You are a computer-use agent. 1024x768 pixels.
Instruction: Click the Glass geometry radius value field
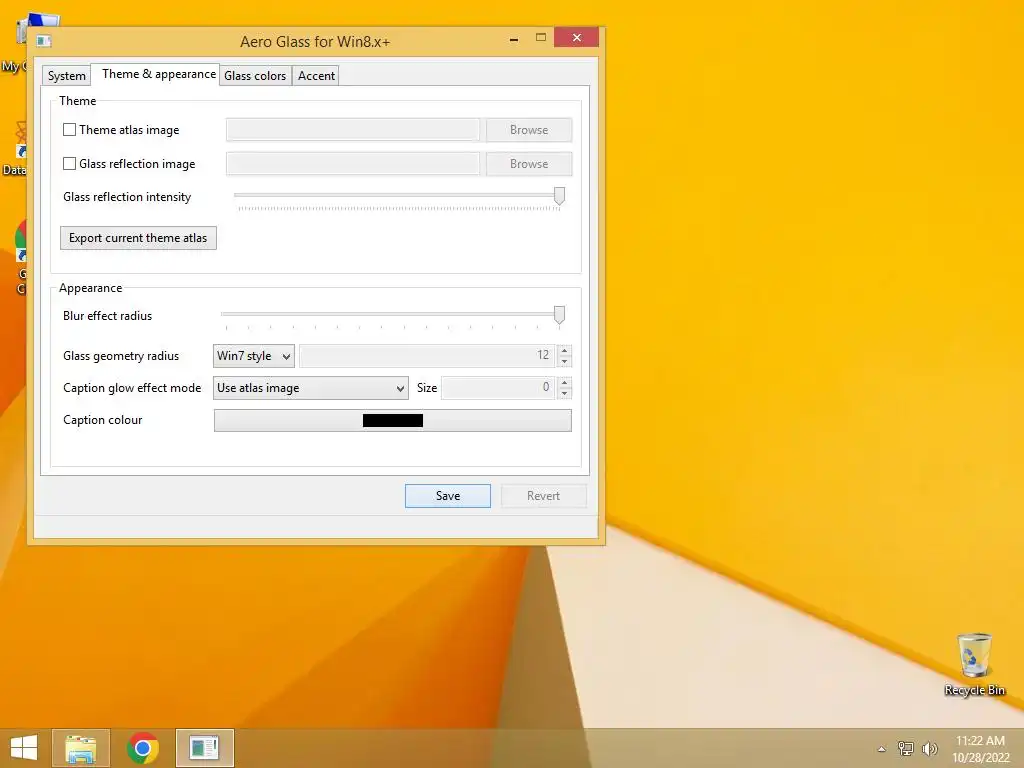[427, 355]
